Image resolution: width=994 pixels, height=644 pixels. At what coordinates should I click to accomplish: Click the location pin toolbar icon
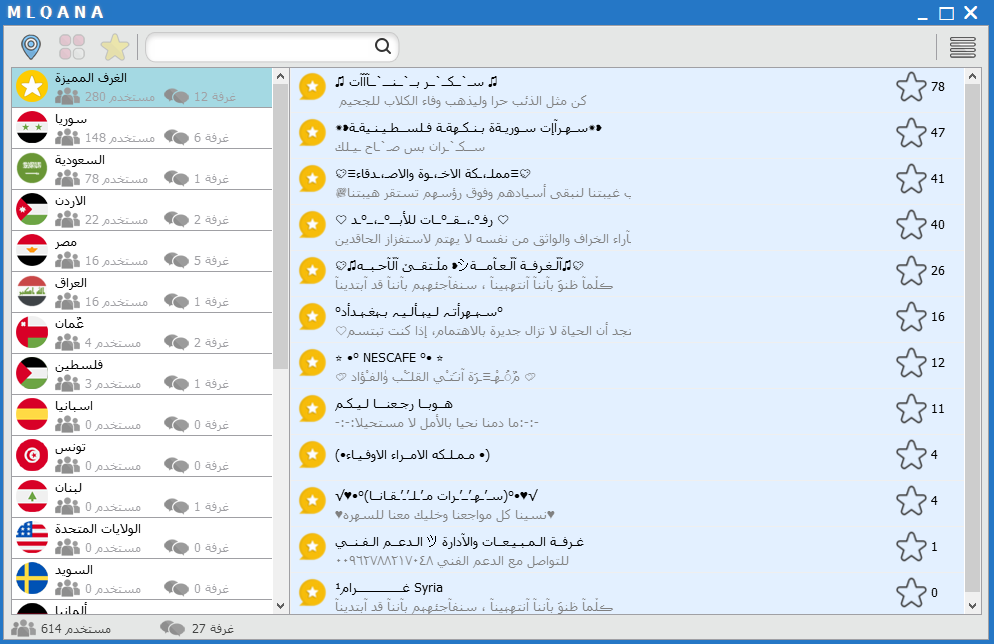coord(30,47)
